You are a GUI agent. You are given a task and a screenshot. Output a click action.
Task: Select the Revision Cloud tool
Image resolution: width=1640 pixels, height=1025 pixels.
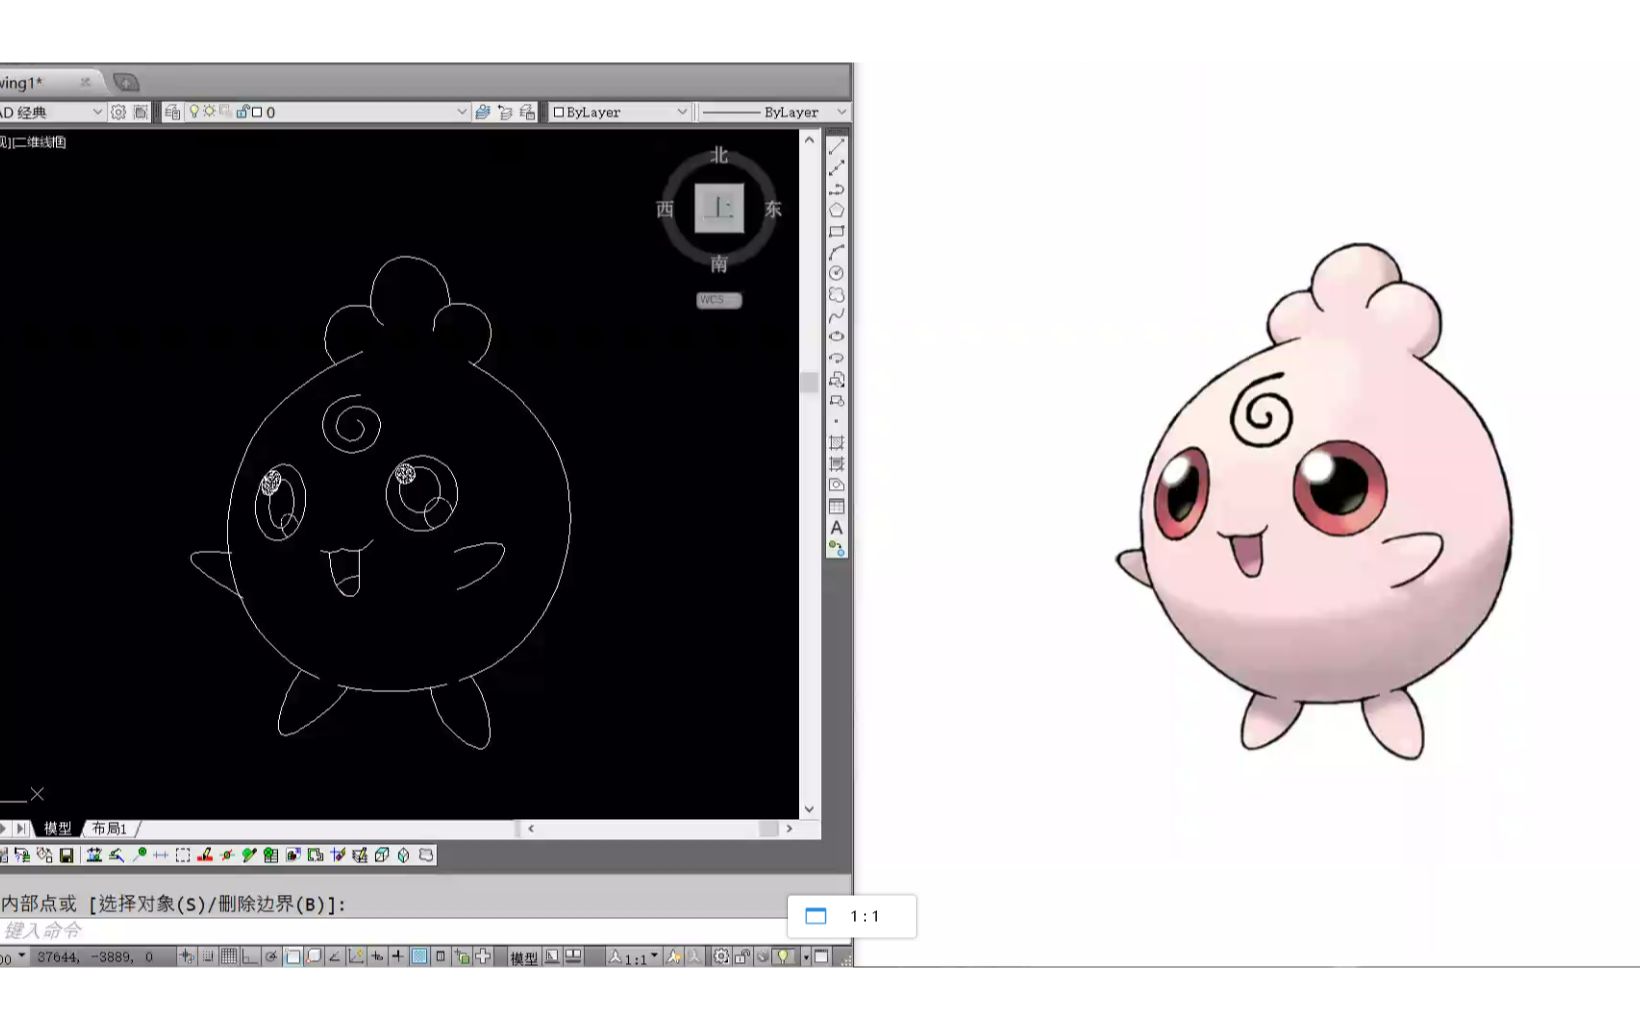point(837,295)
